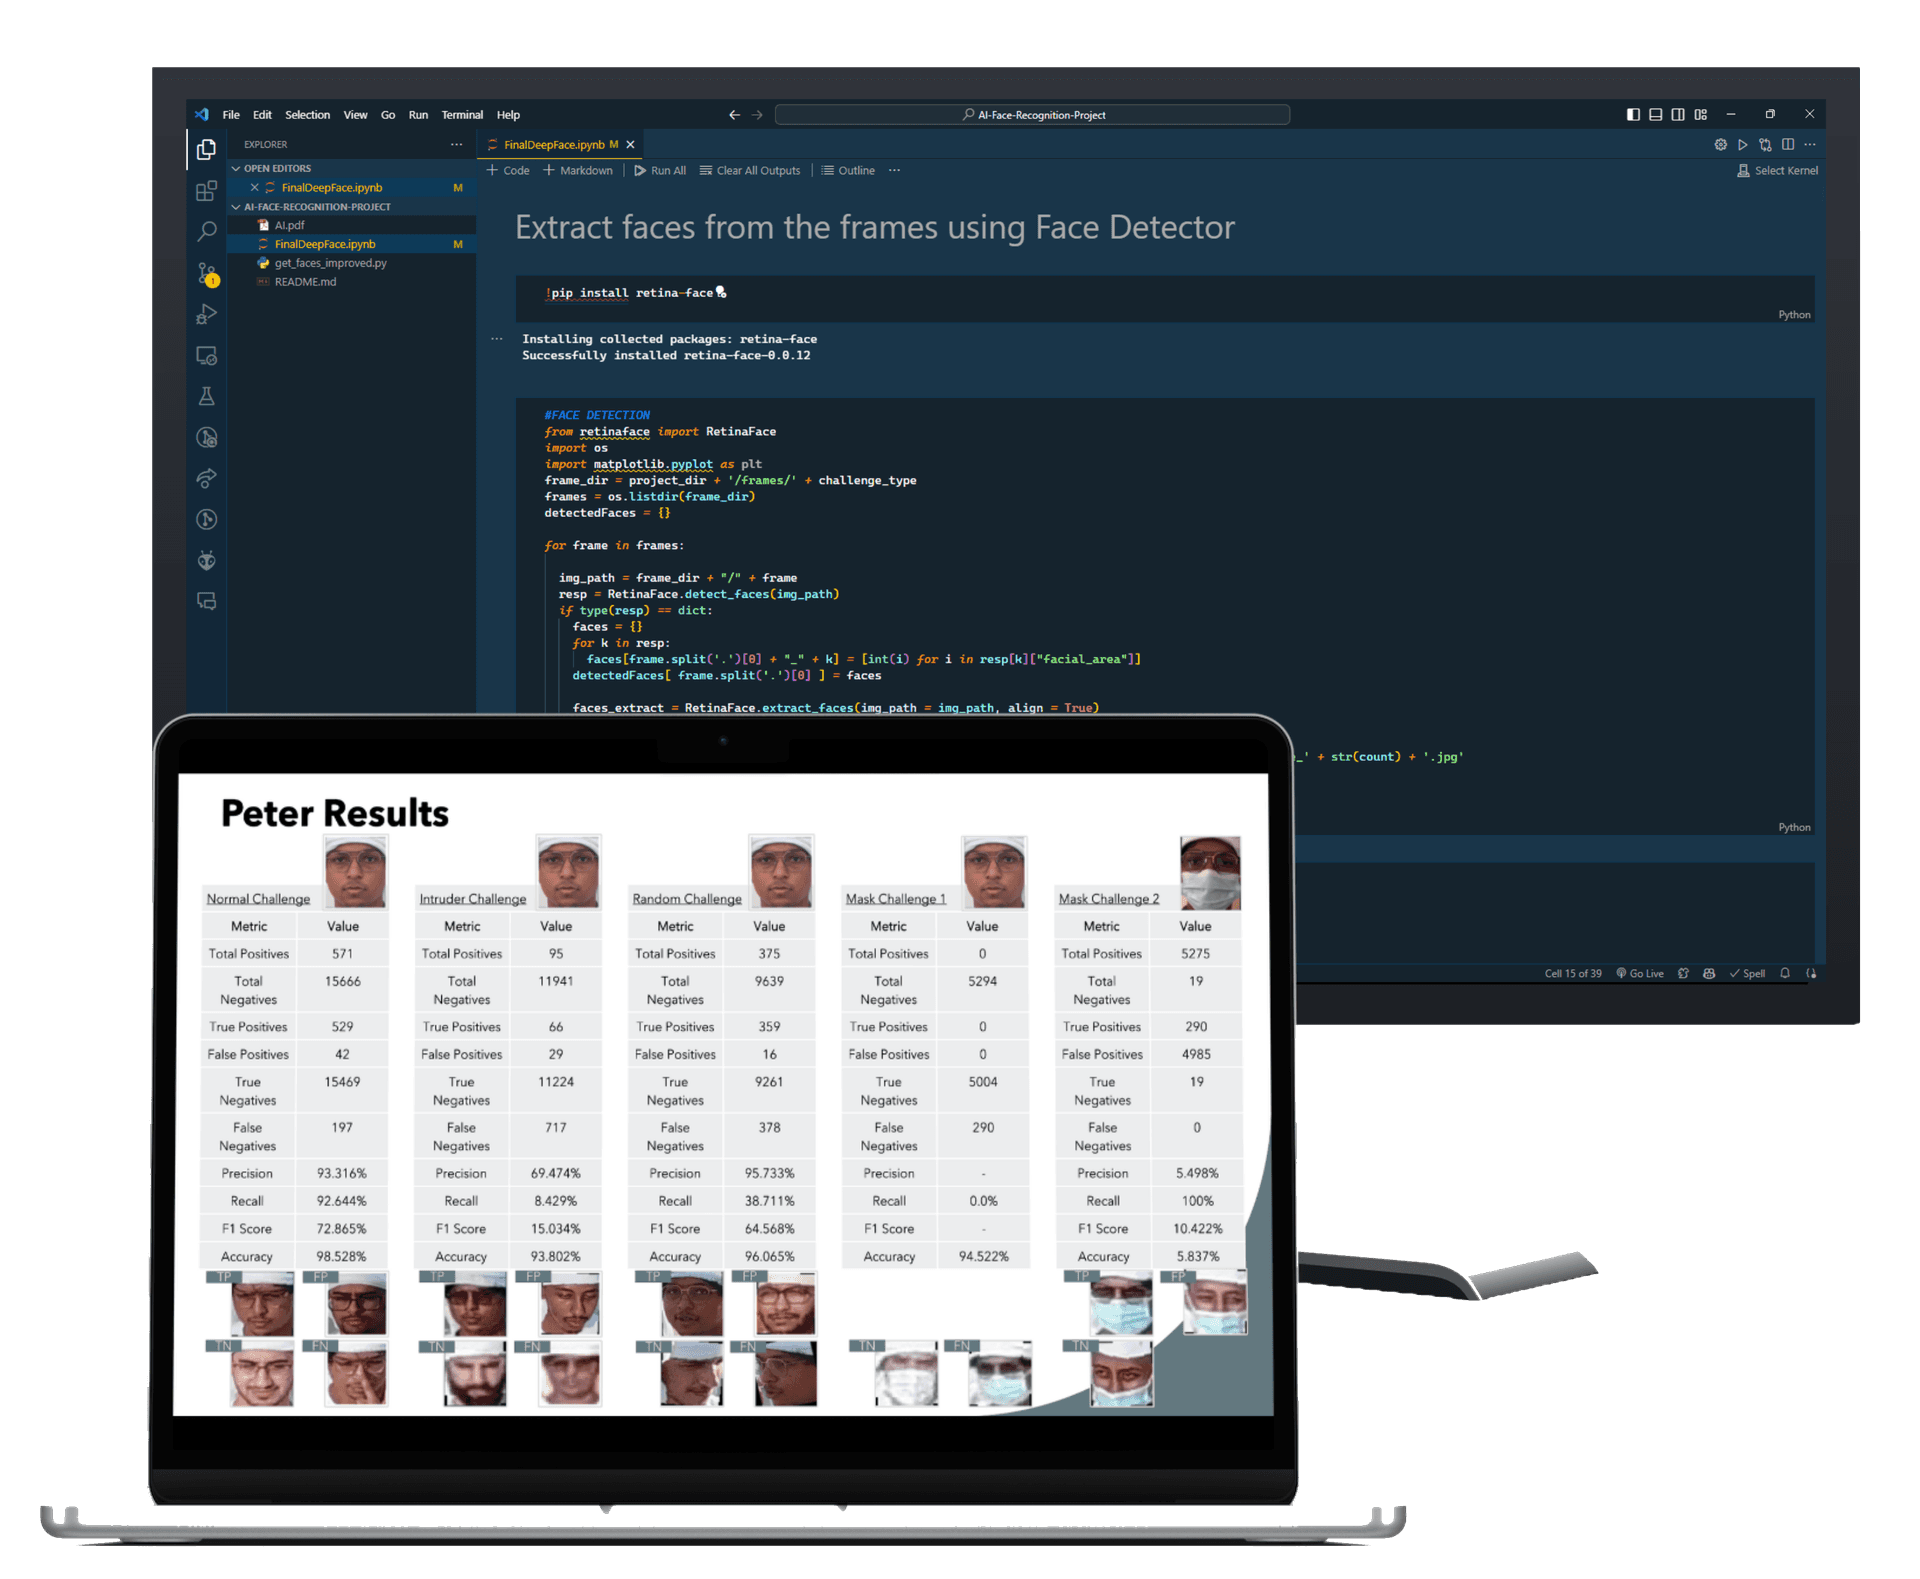Toggle the primary side bar visibility

[x=1633, y=115]
